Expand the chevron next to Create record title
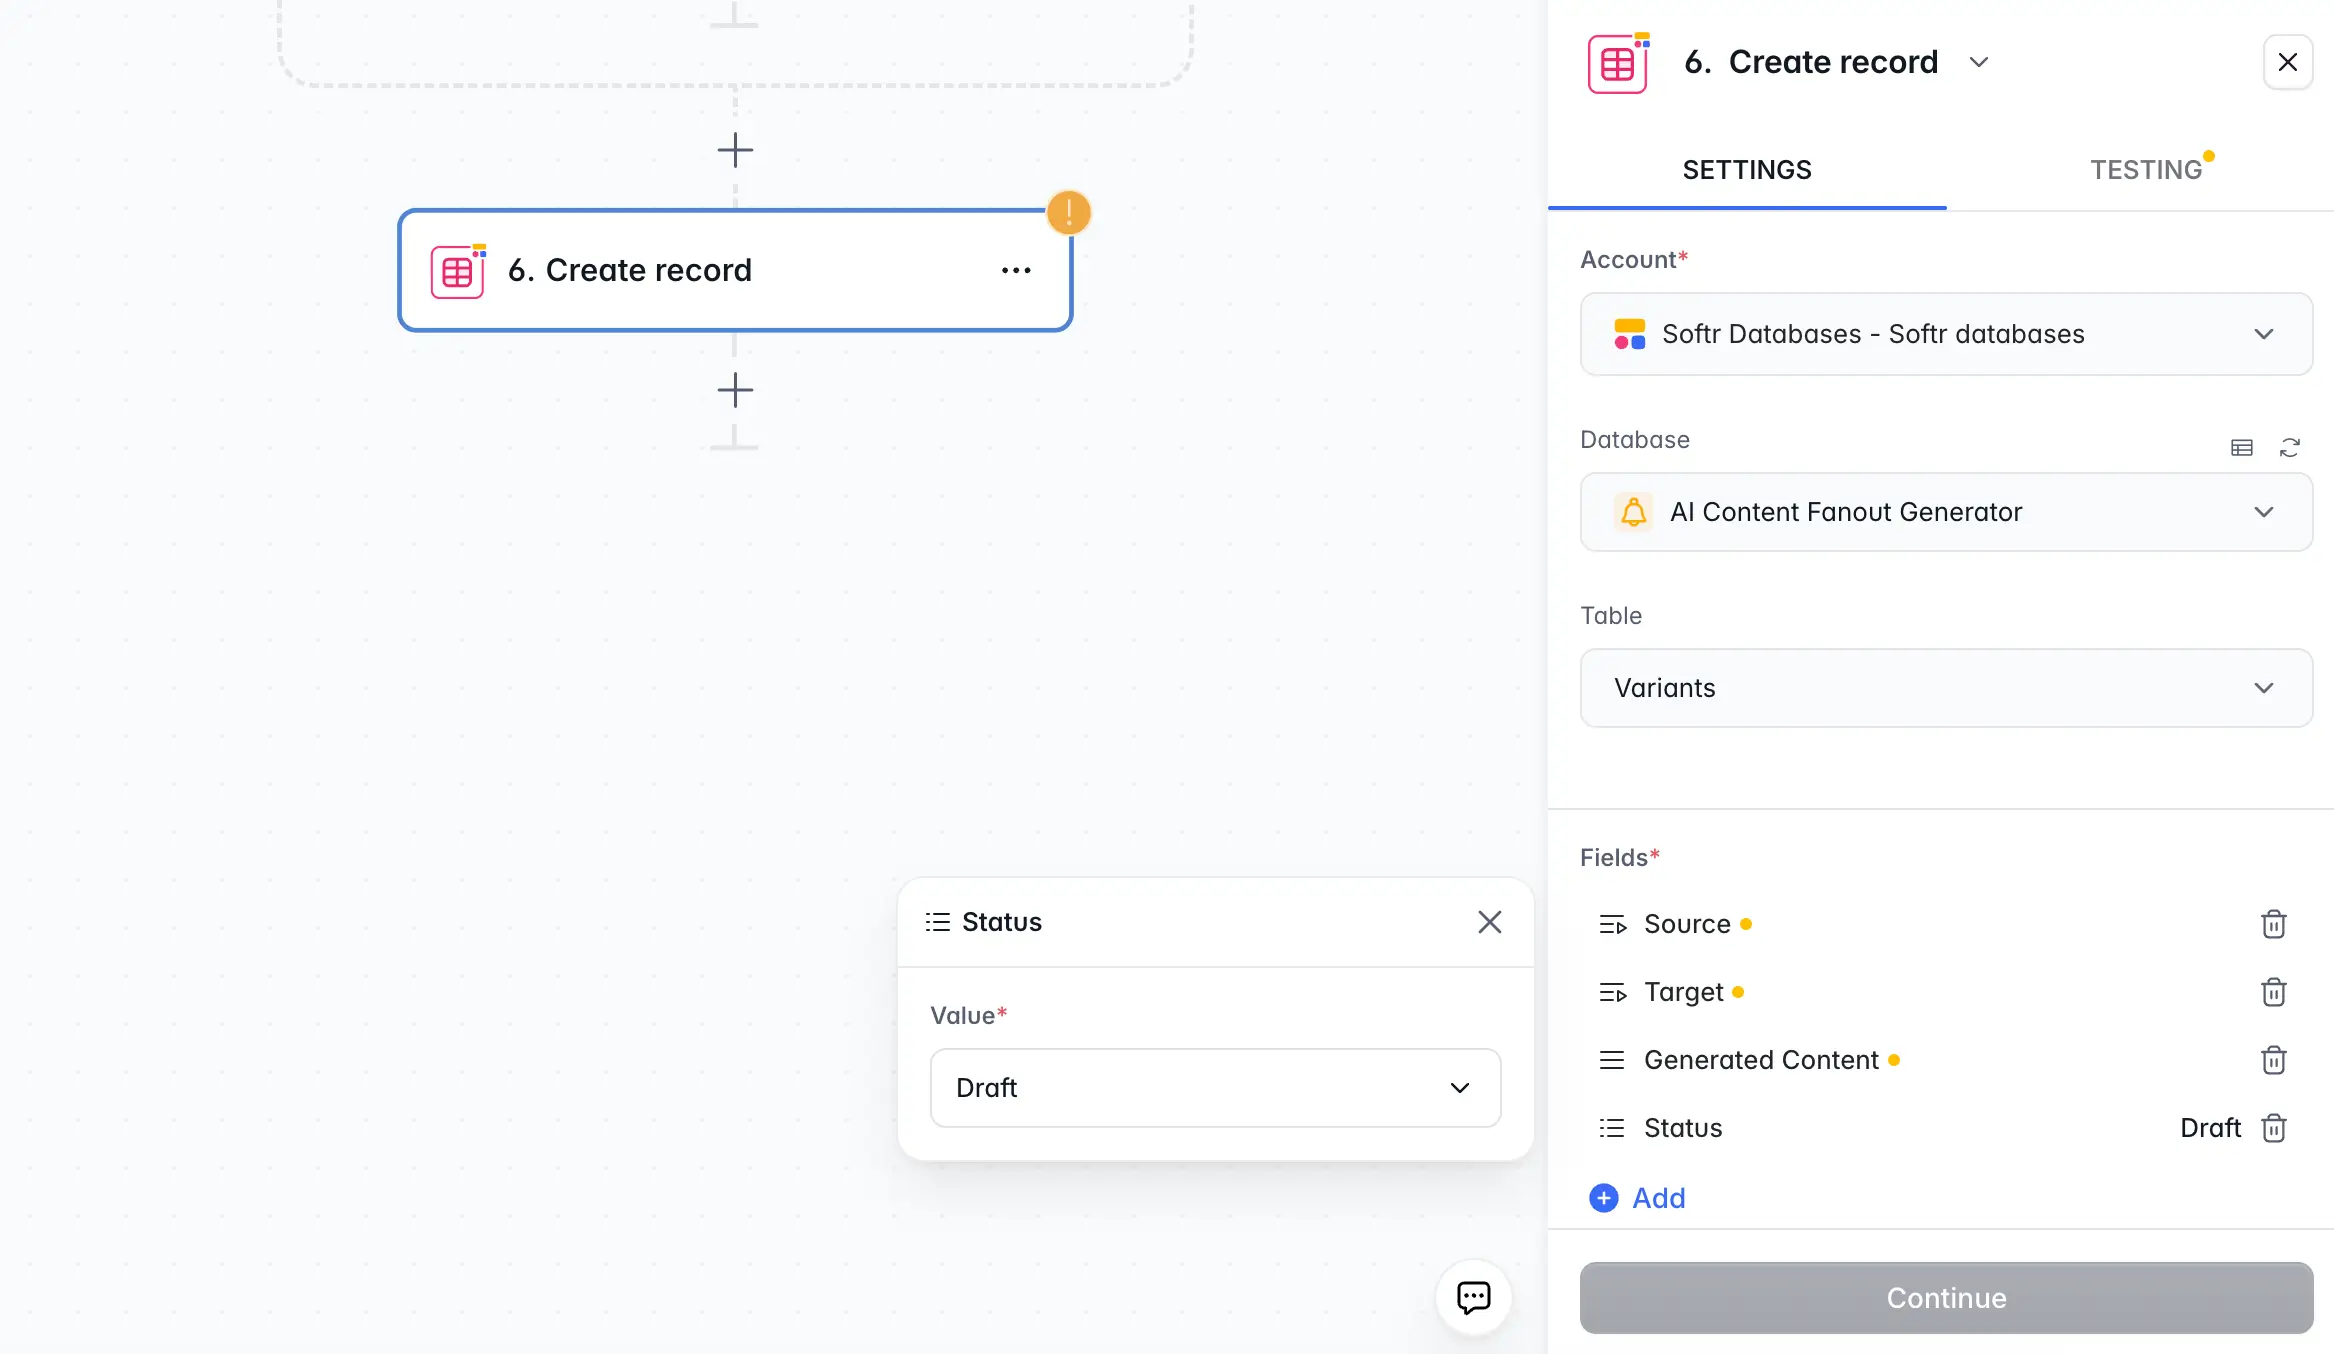The width and height of the screenshot is (2334, 1354). coord(1978,62)
